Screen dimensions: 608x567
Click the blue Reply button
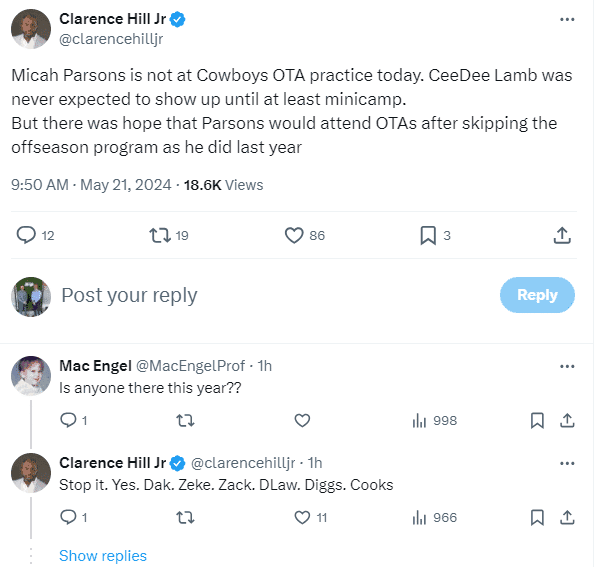coord(537,295)
